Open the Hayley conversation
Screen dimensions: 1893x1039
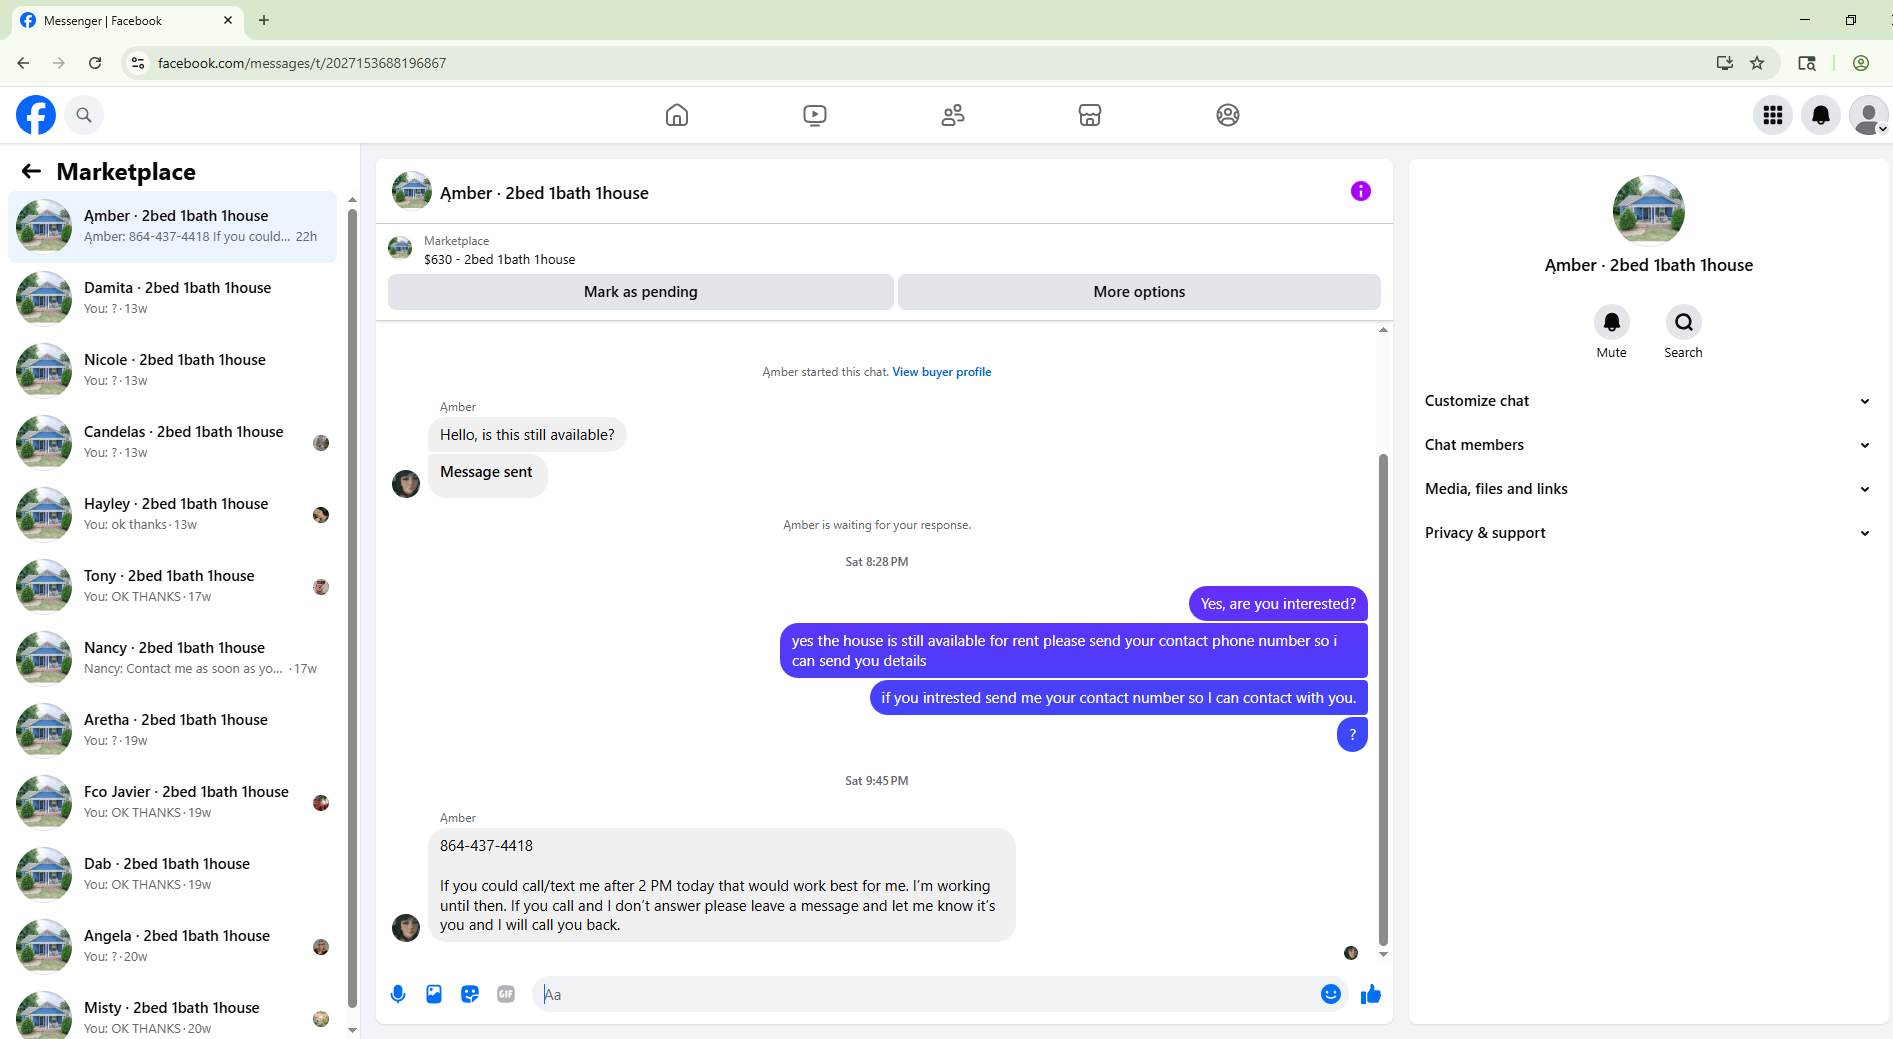(x=172, y=514)
